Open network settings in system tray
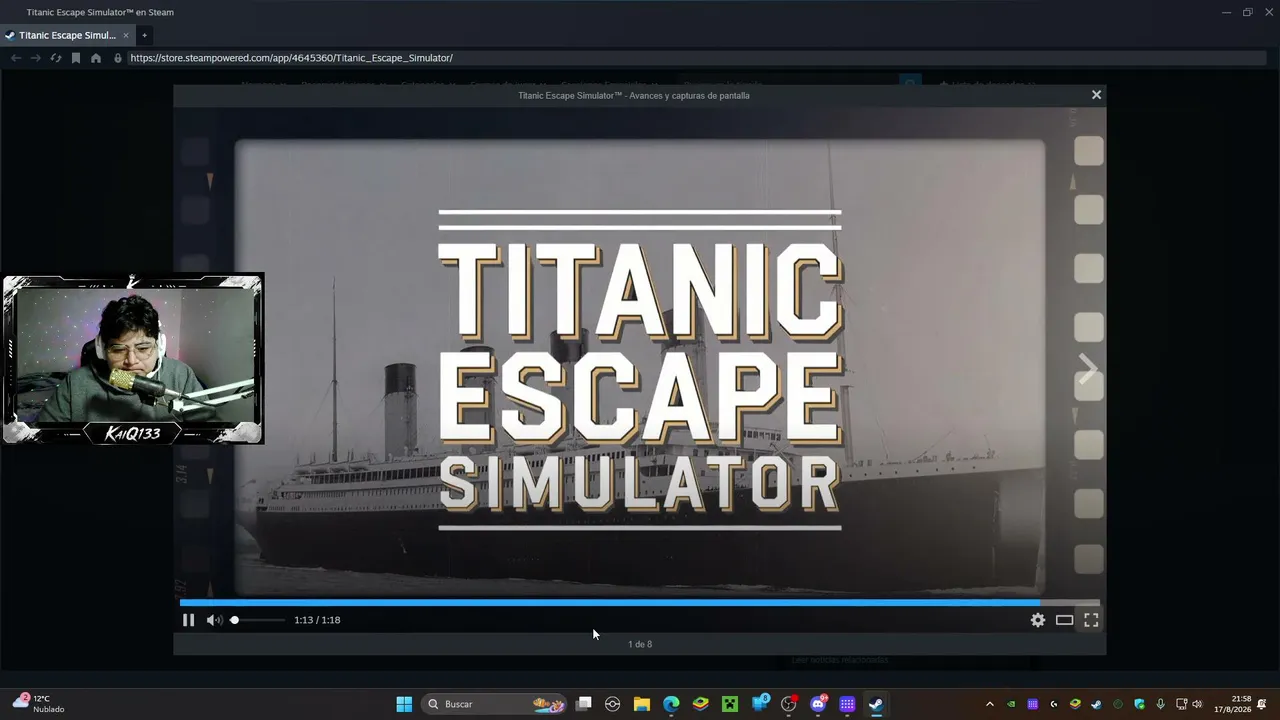 [1181, 704]
